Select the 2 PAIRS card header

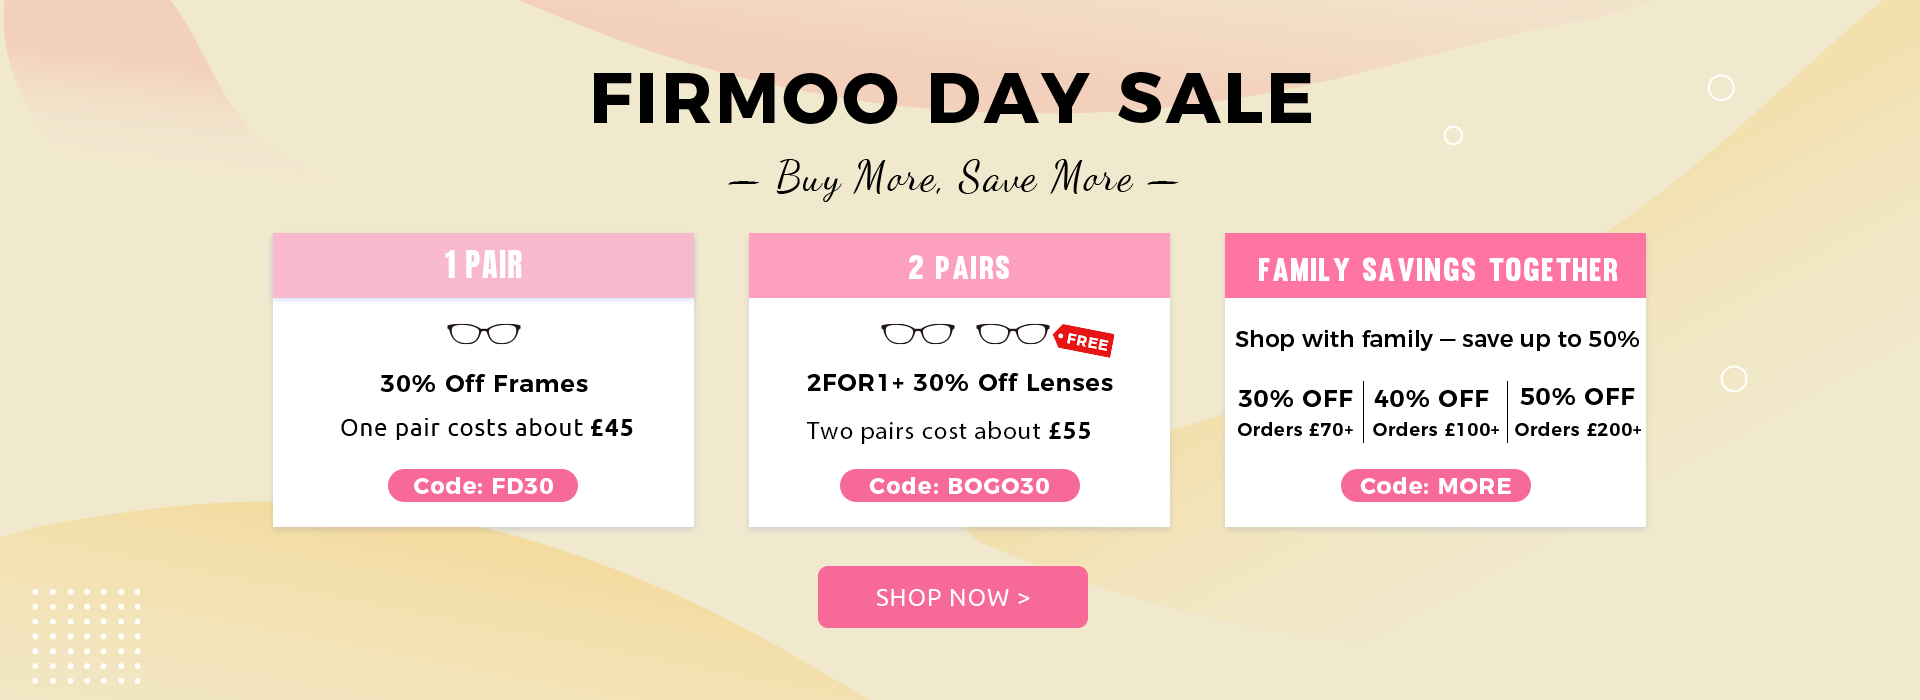point(959,267)
